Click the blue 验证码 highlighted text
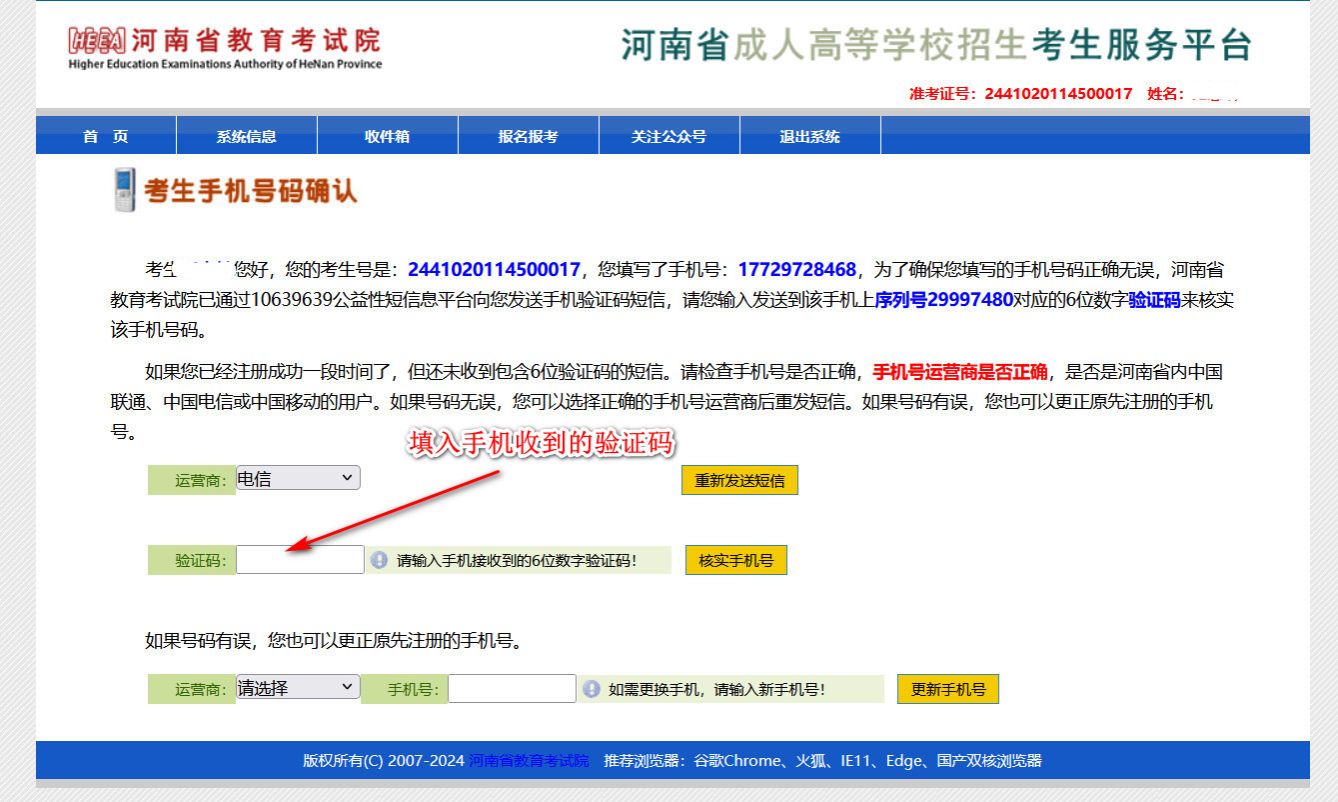The height and width of the screenshot is (802, 1338). pyautogui.click(x=1154, y=299)
